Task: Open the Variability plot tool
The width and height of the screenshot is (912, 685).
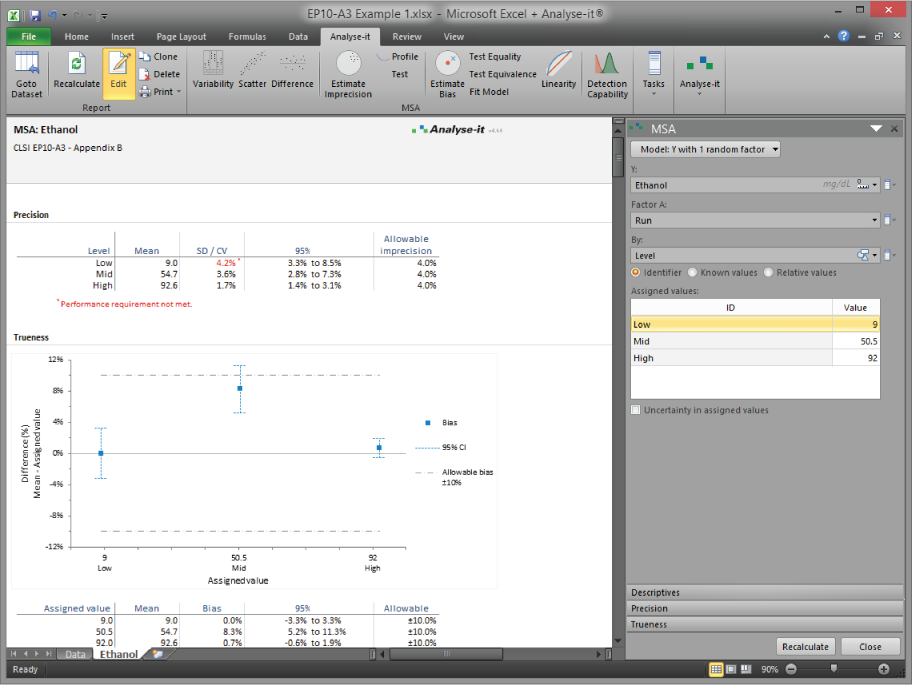Action: pyautogui.click(x=212, y=70)
